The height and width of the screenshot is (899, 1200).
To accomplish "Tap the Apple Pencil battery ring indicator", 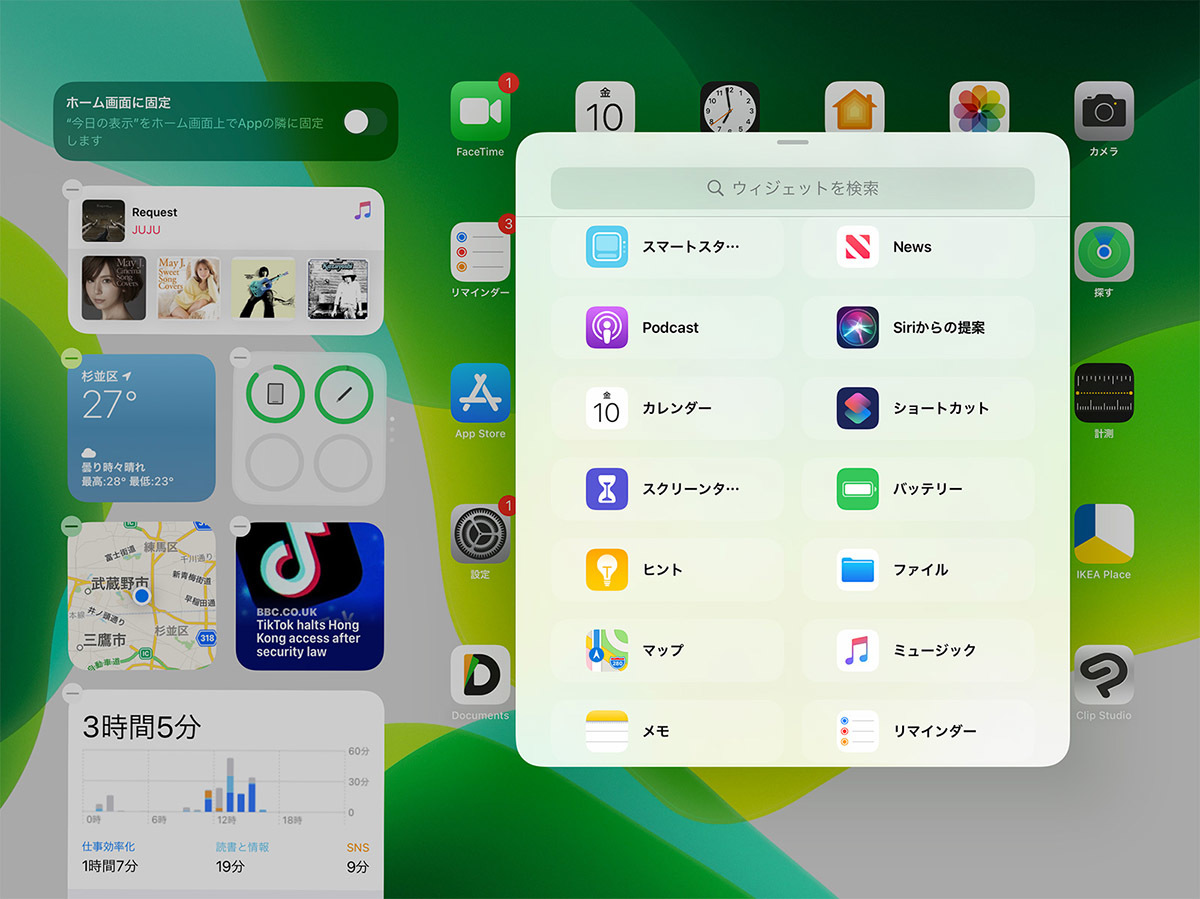I will point(344,394).
